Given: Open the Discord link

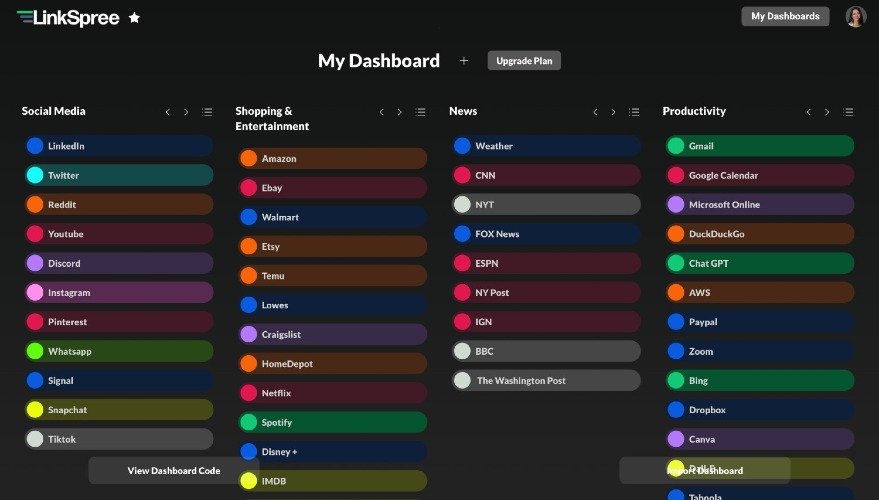Looking at the screenshot, I should point(119,263).
